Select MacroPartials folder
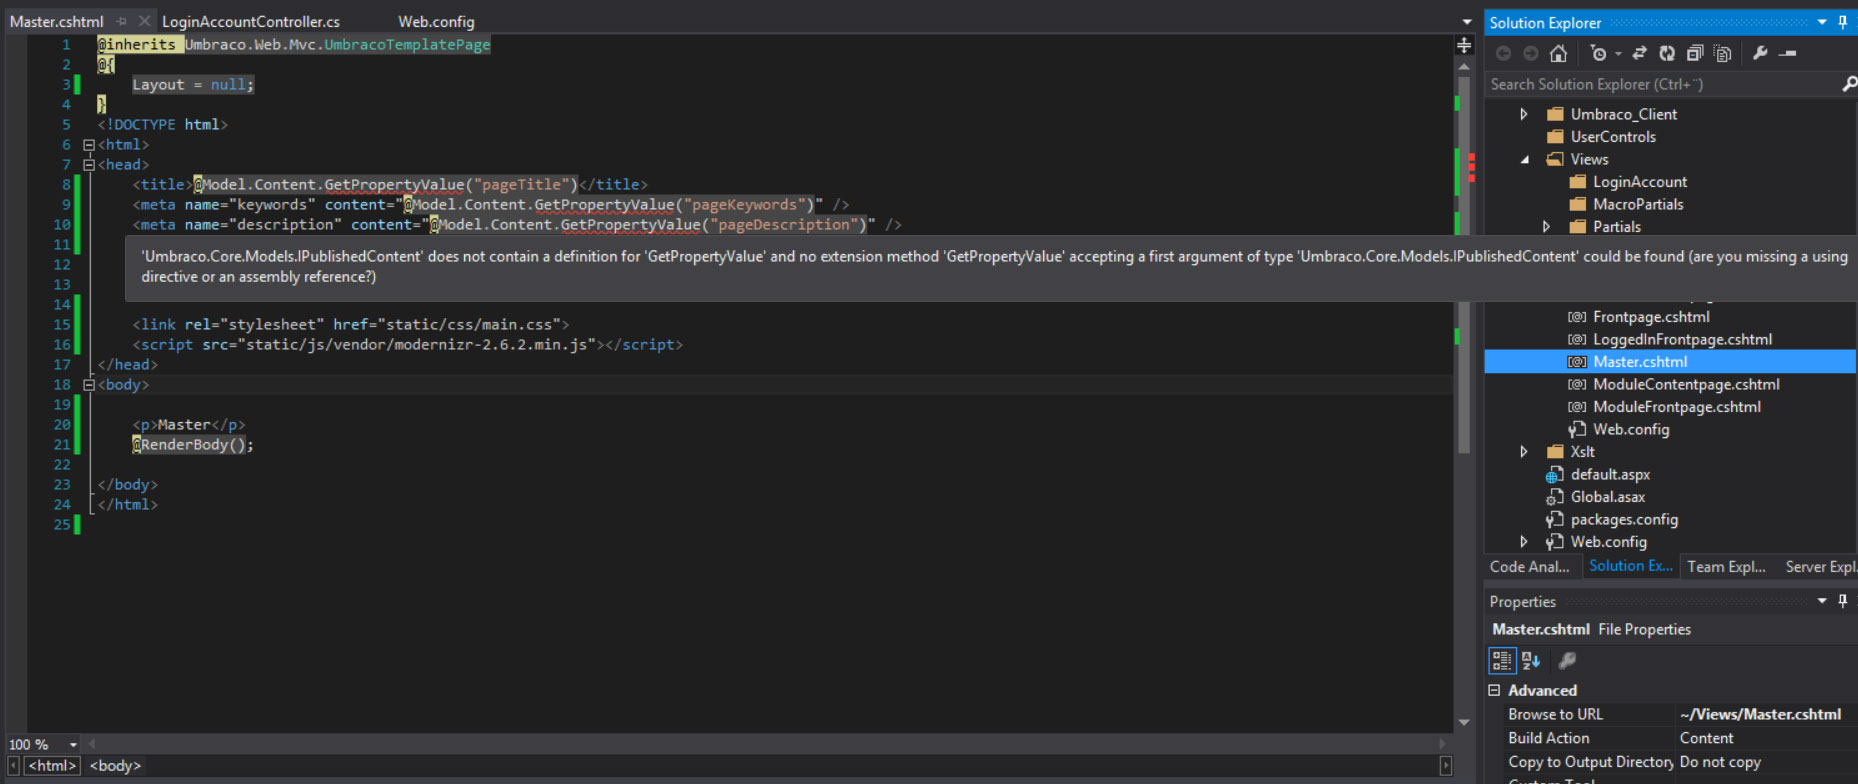 1638,204
